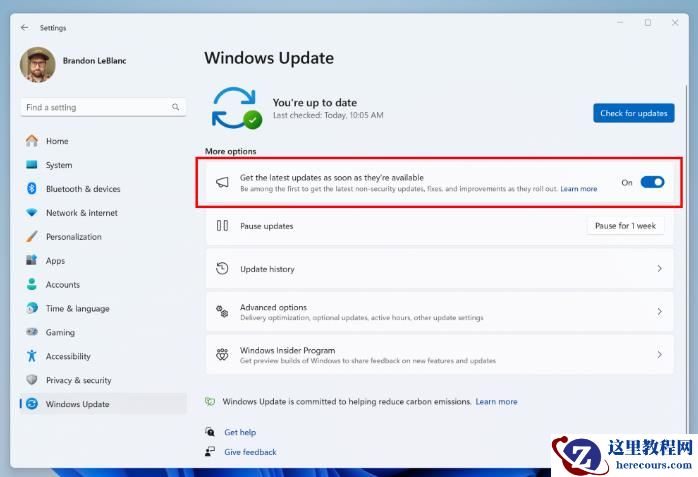Click the Windows Update sidebar icon

32,404
